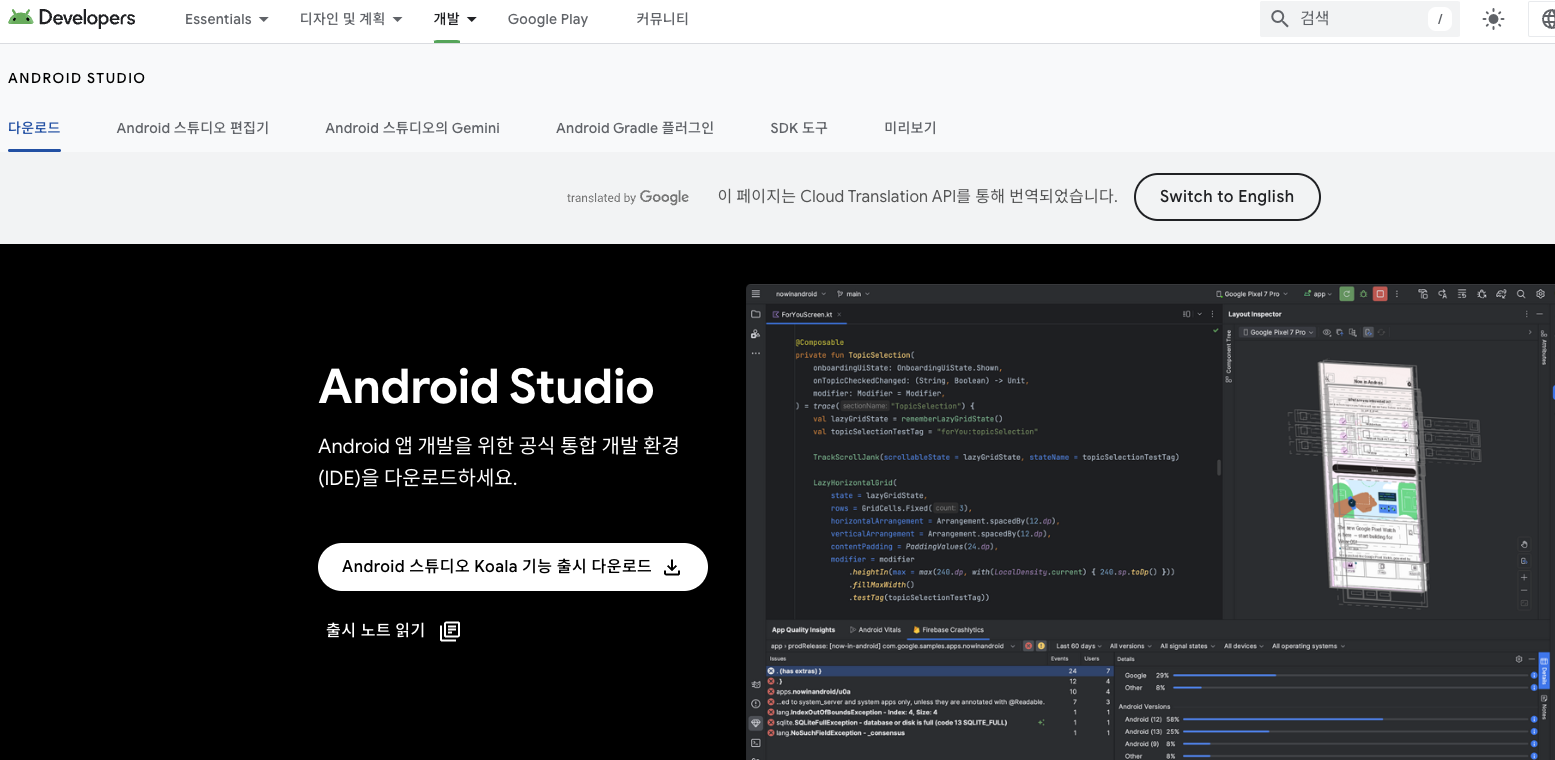The image size is (1555, 760).
Task: Open the All operating systems dropdown
Action: click(1308, 646)
